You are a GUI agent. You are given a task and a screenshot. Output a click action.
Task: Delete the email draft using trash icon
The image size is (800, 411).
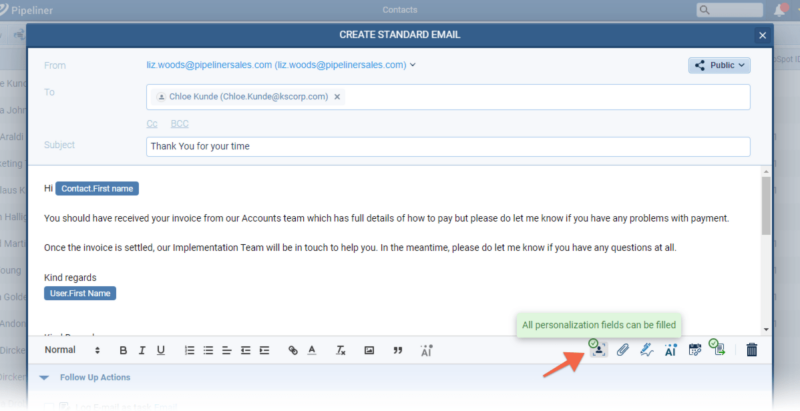coord(752,350)
